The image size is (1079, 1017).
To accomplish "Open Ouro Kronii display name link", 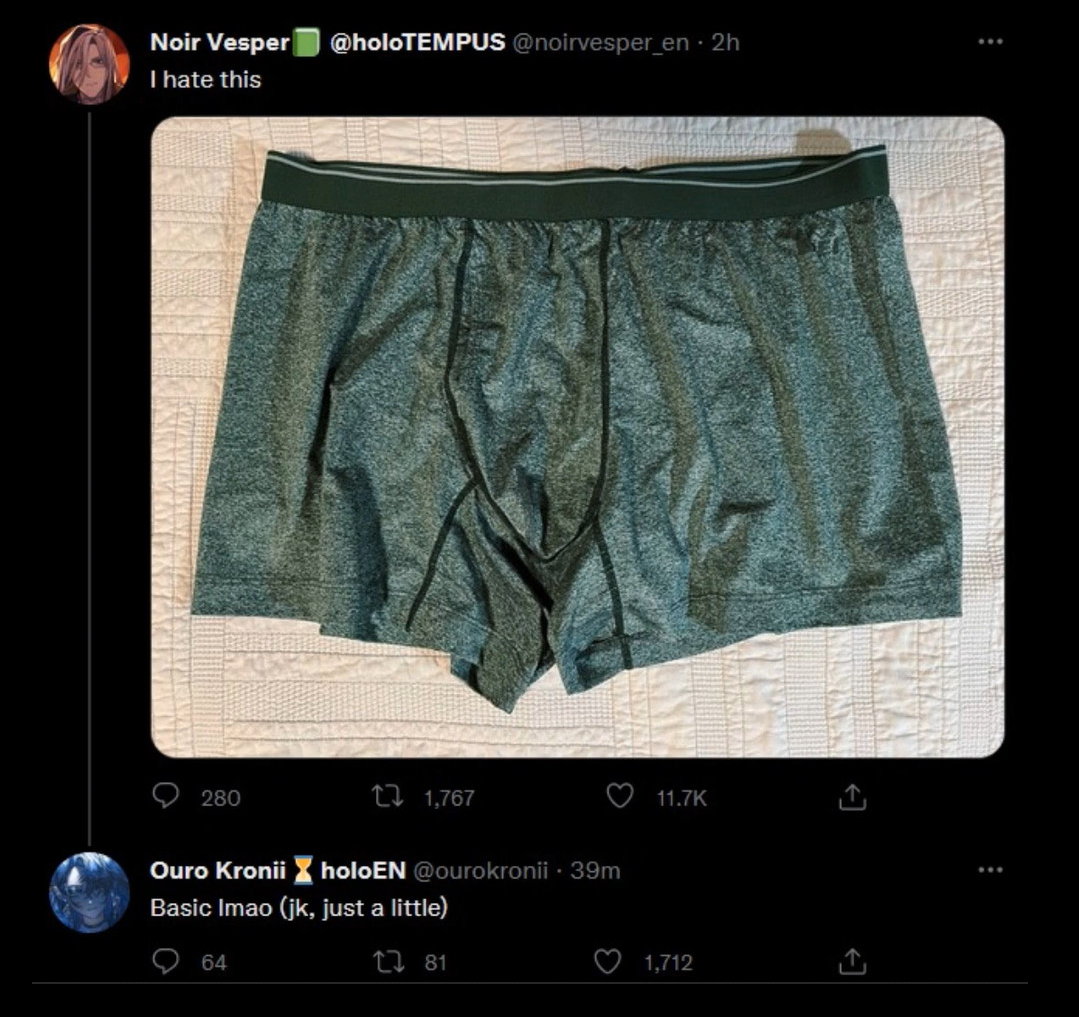I will point(277,870).
